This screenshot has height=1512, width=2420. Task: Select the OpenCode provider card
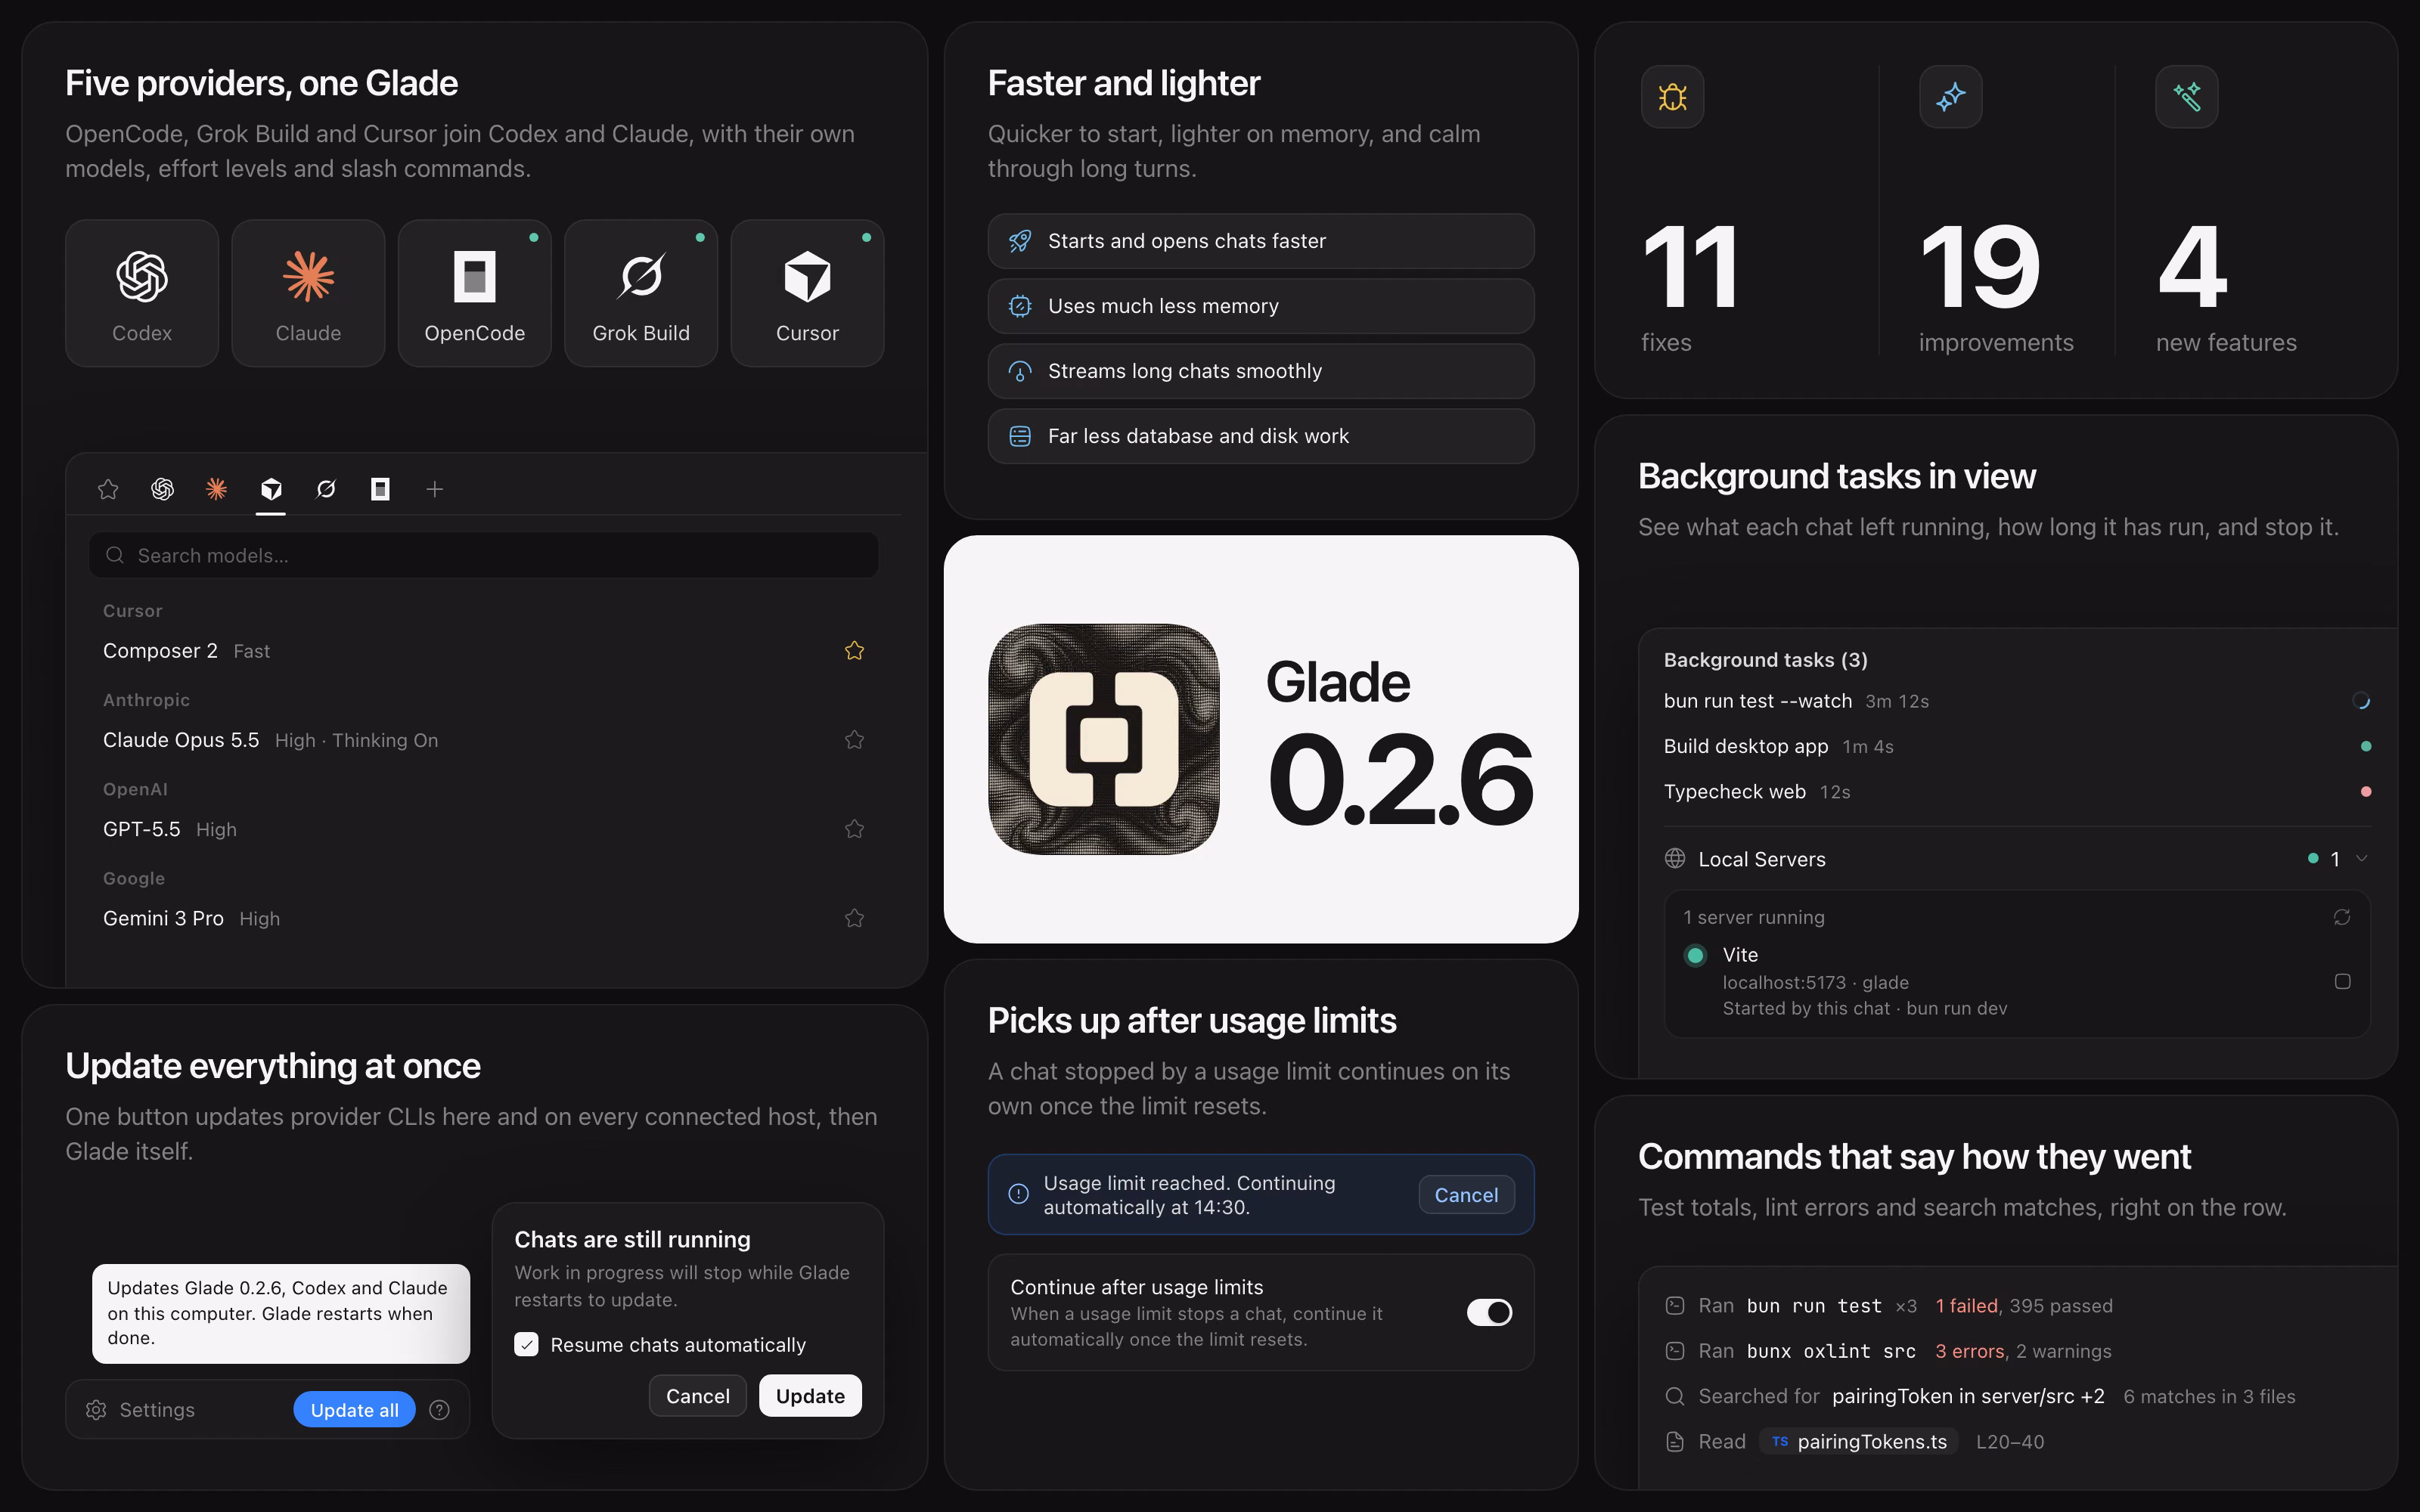(475, 293)
